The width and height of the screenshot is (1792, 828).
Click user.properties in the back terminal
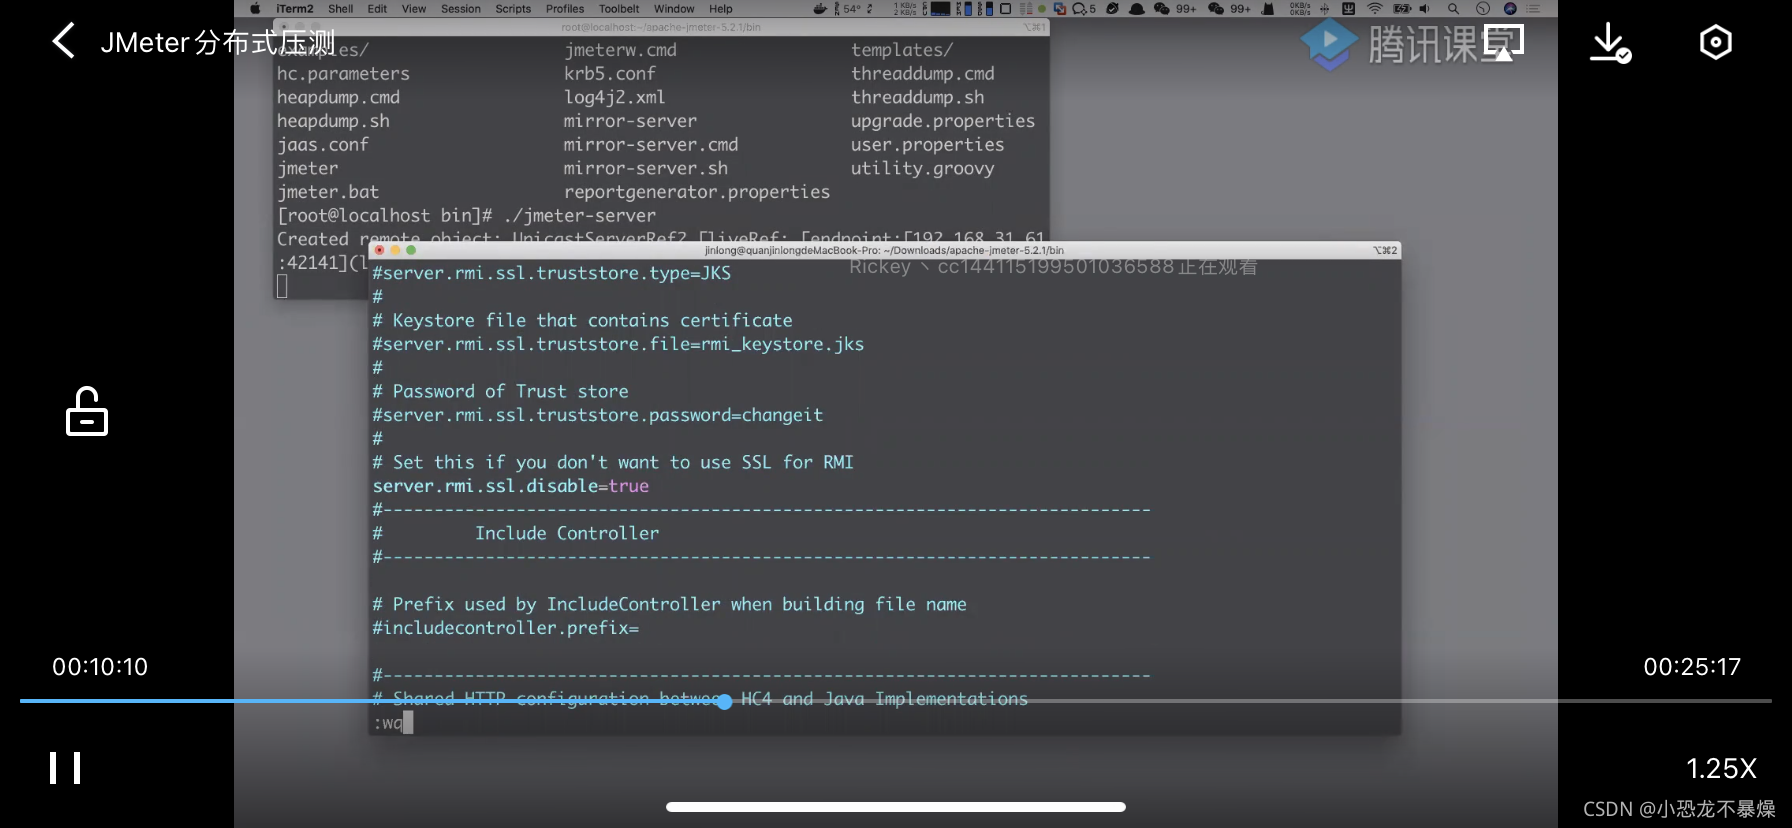coord(927,145)
